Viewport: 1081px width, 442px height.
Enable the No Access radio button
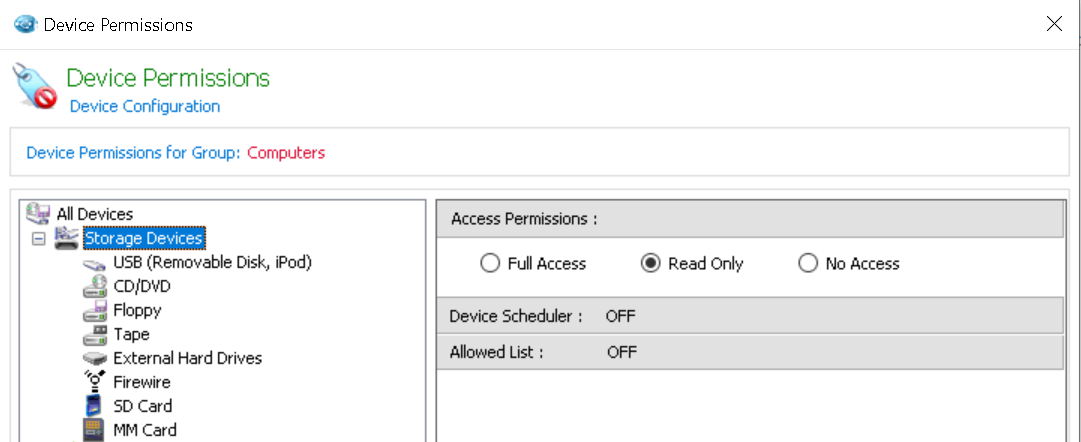[808, 264]
